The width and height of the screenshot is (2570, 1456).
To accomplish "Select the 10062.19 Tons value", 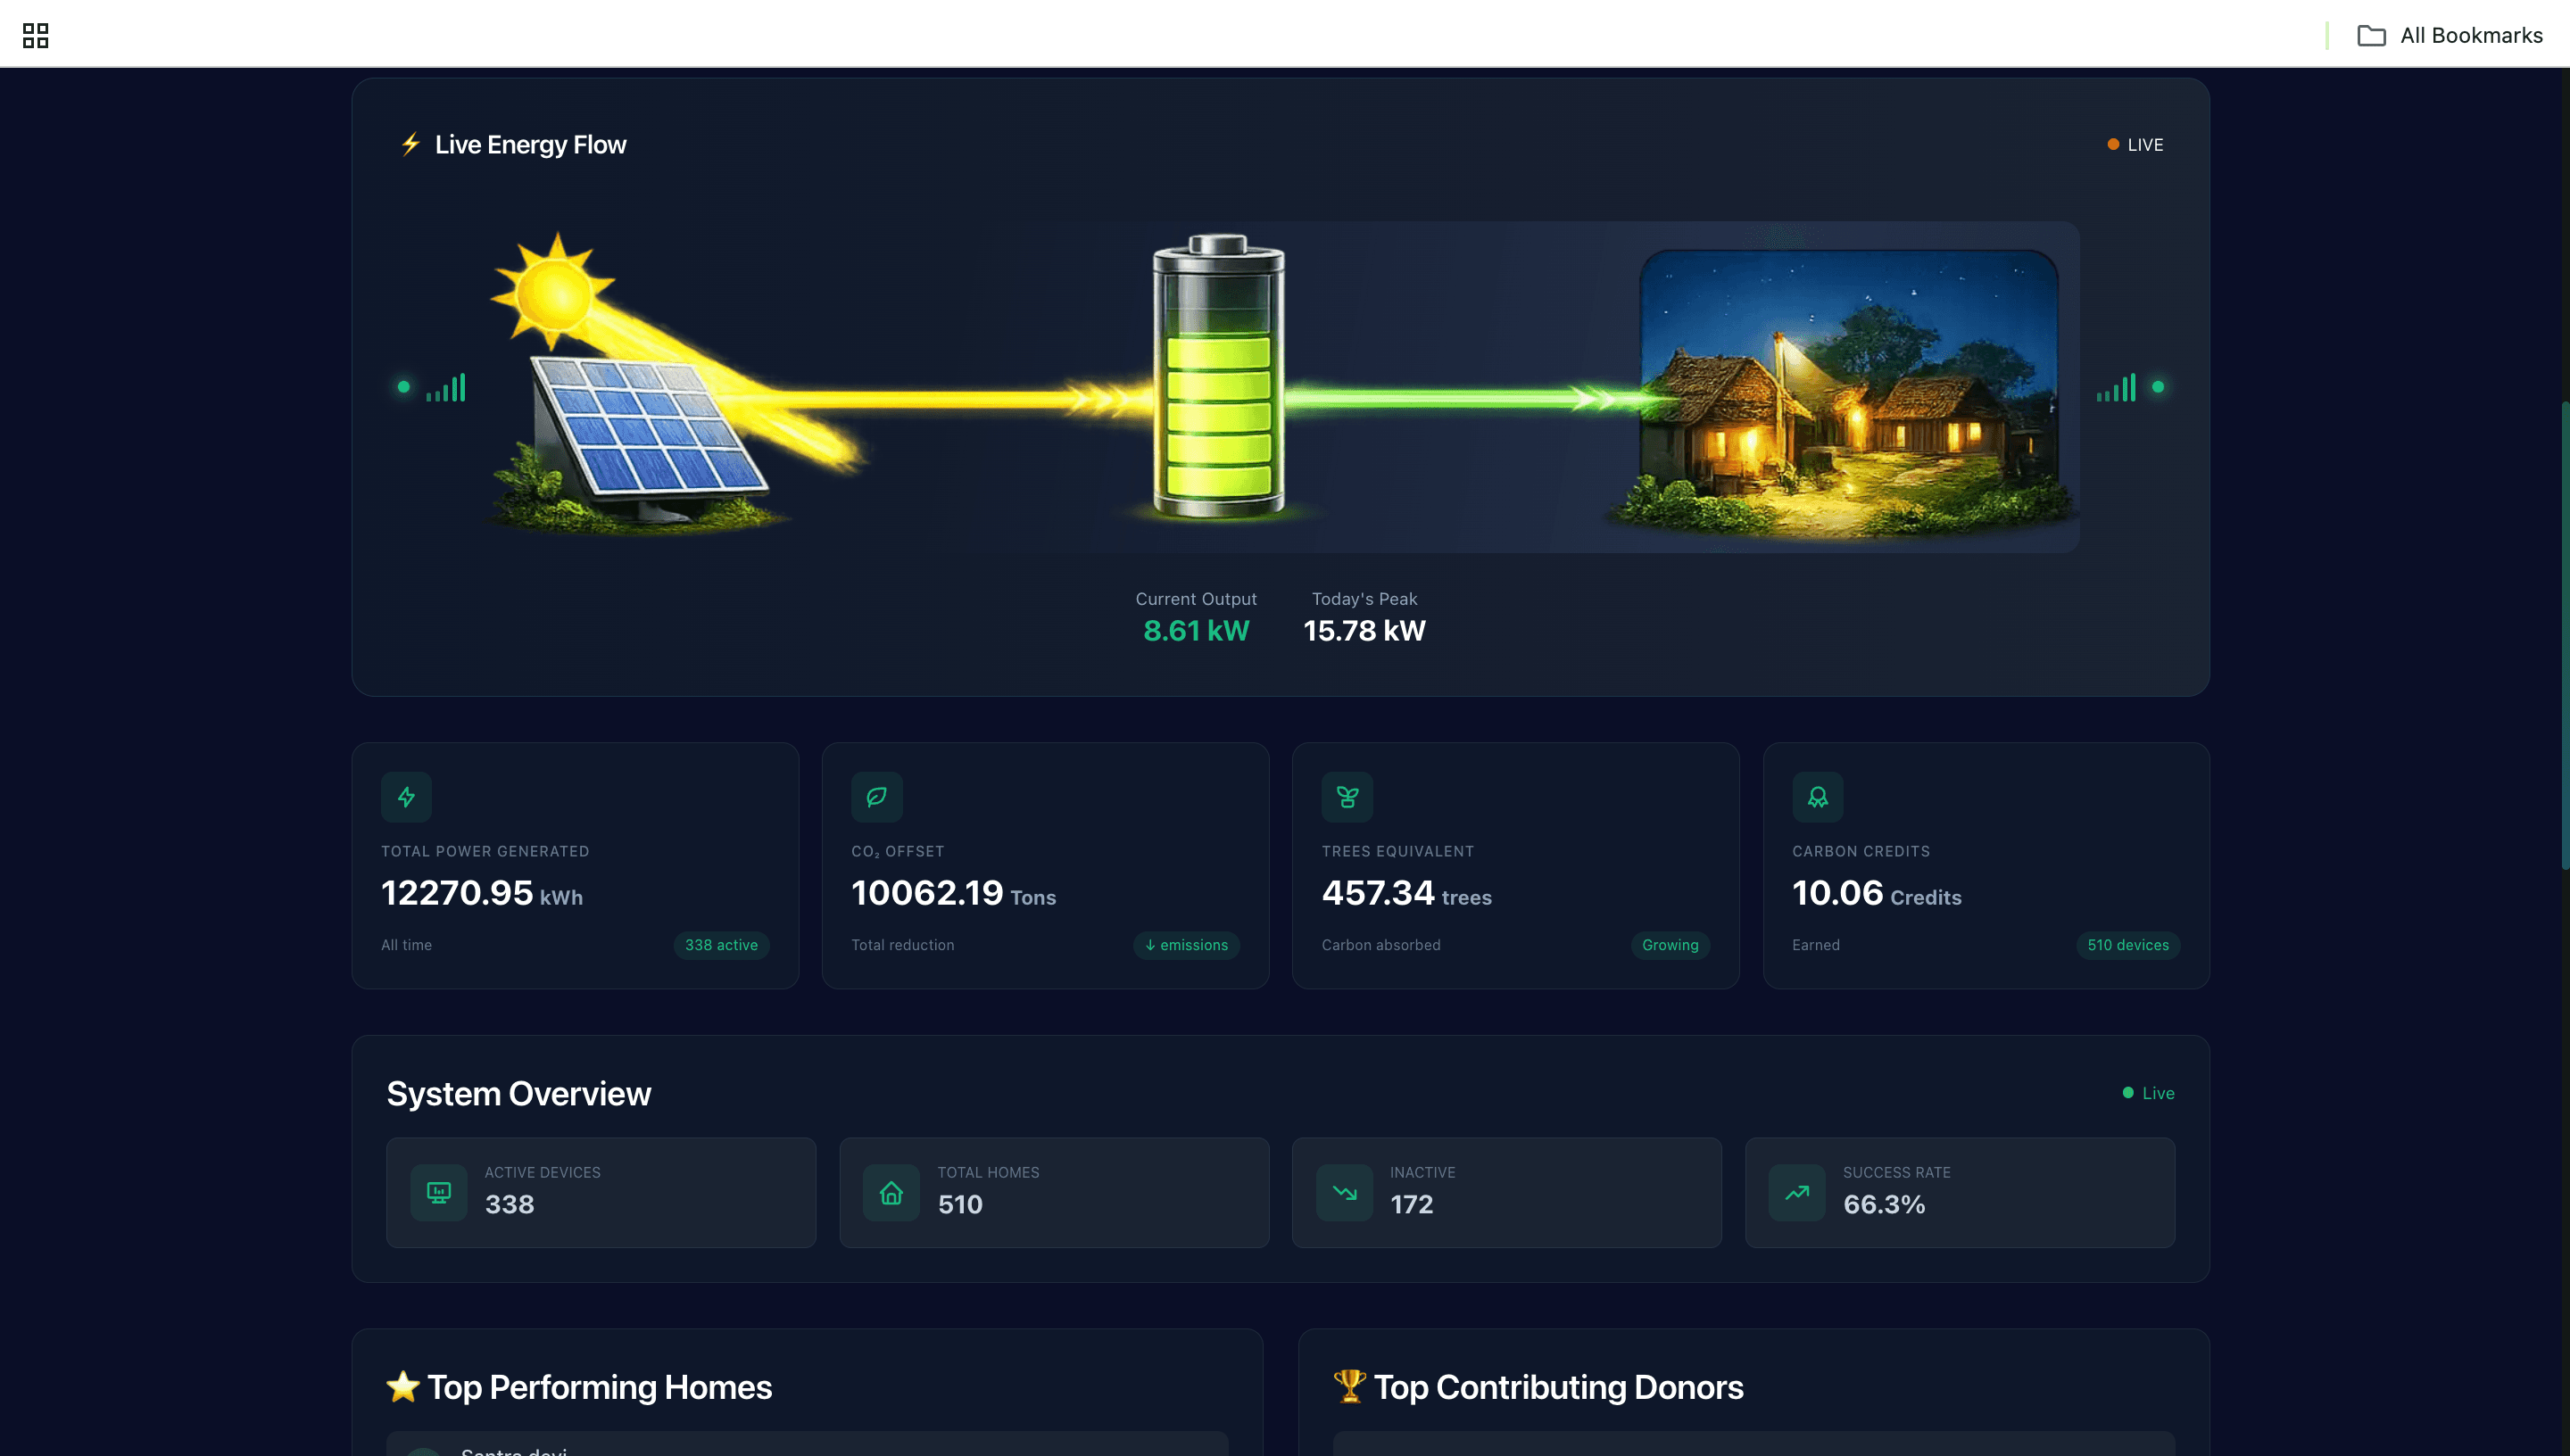I will coord(953,893).
